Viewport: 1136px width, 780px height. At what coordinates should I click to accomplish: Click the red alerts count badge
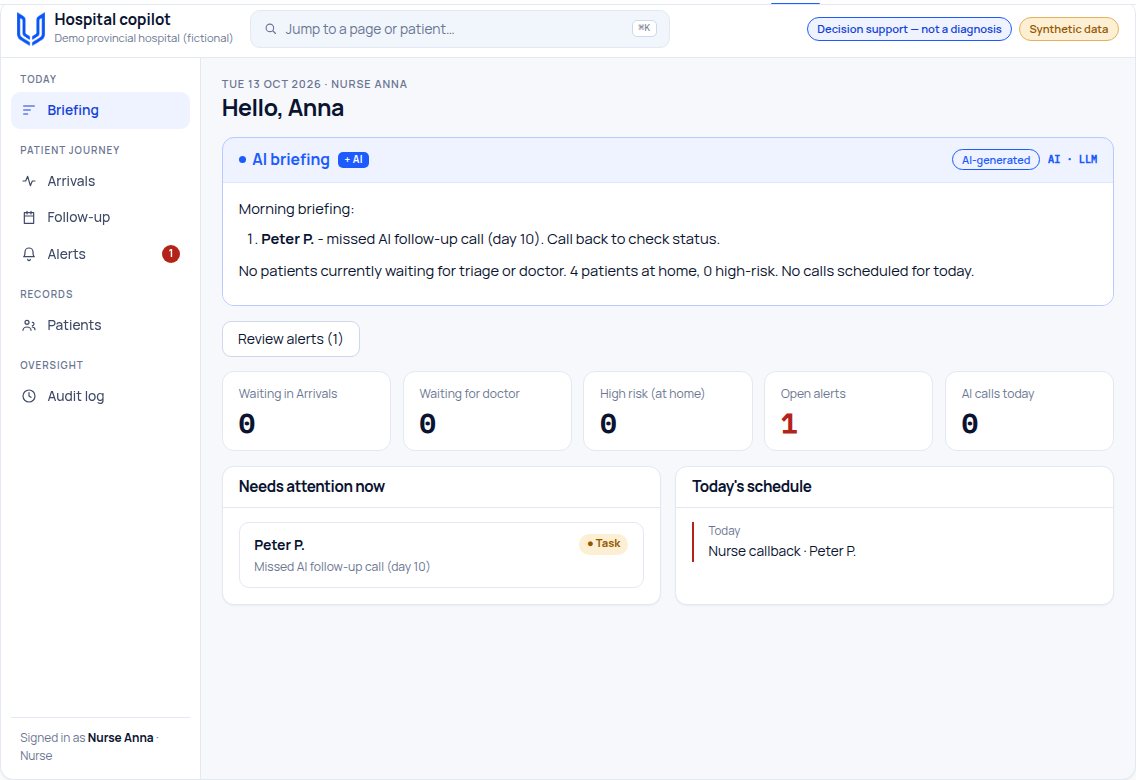click(171, 253)
